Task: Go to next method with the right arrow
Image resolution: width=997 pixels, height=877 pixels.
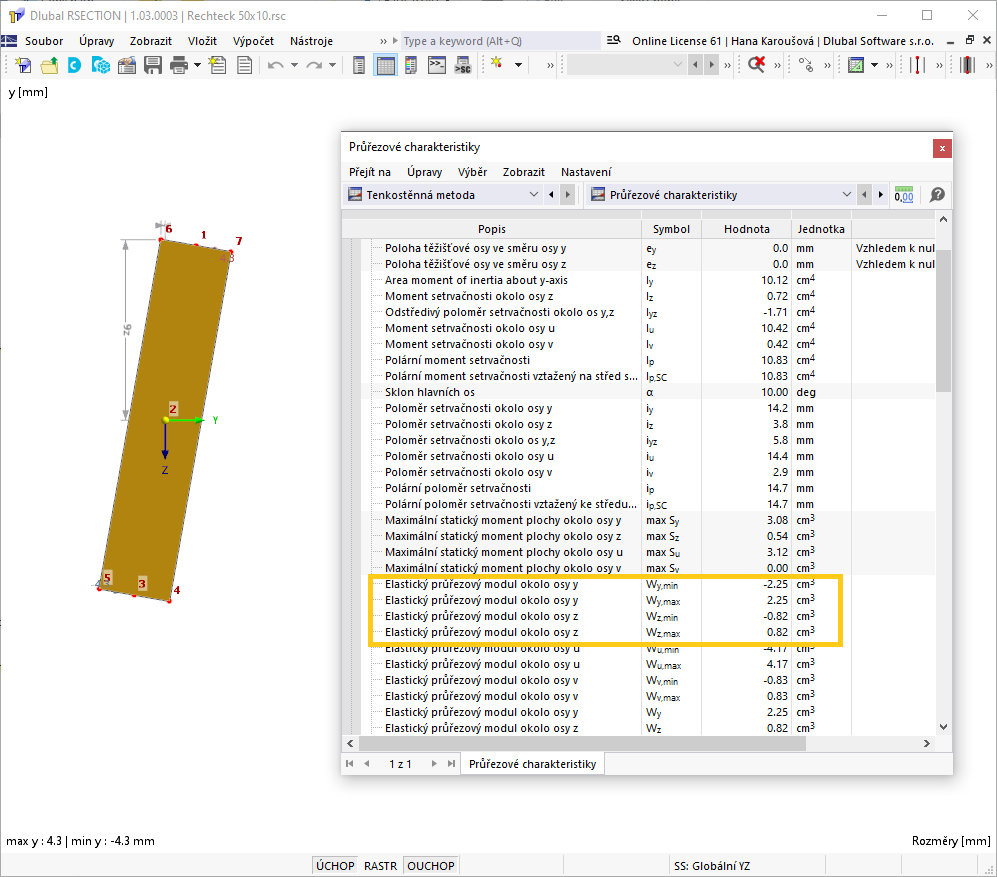Action: click(x=568, y=195)
